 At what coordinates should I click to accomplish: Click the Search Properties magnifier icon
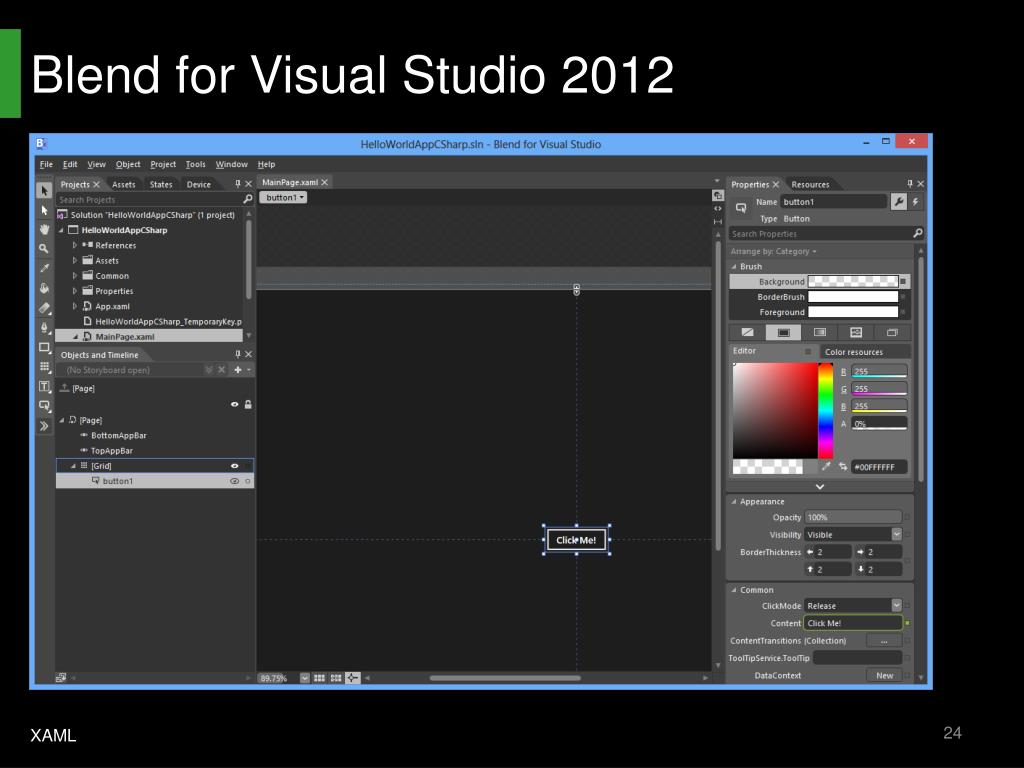click(x=918, y=233)
